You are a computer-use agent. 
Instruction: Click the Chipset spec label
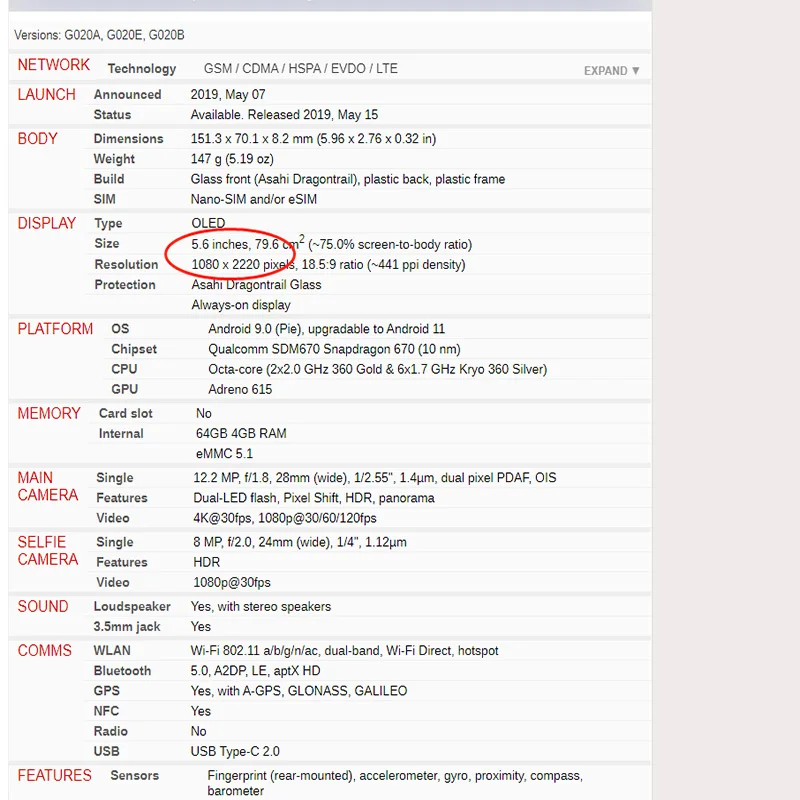tap(134, 349)
